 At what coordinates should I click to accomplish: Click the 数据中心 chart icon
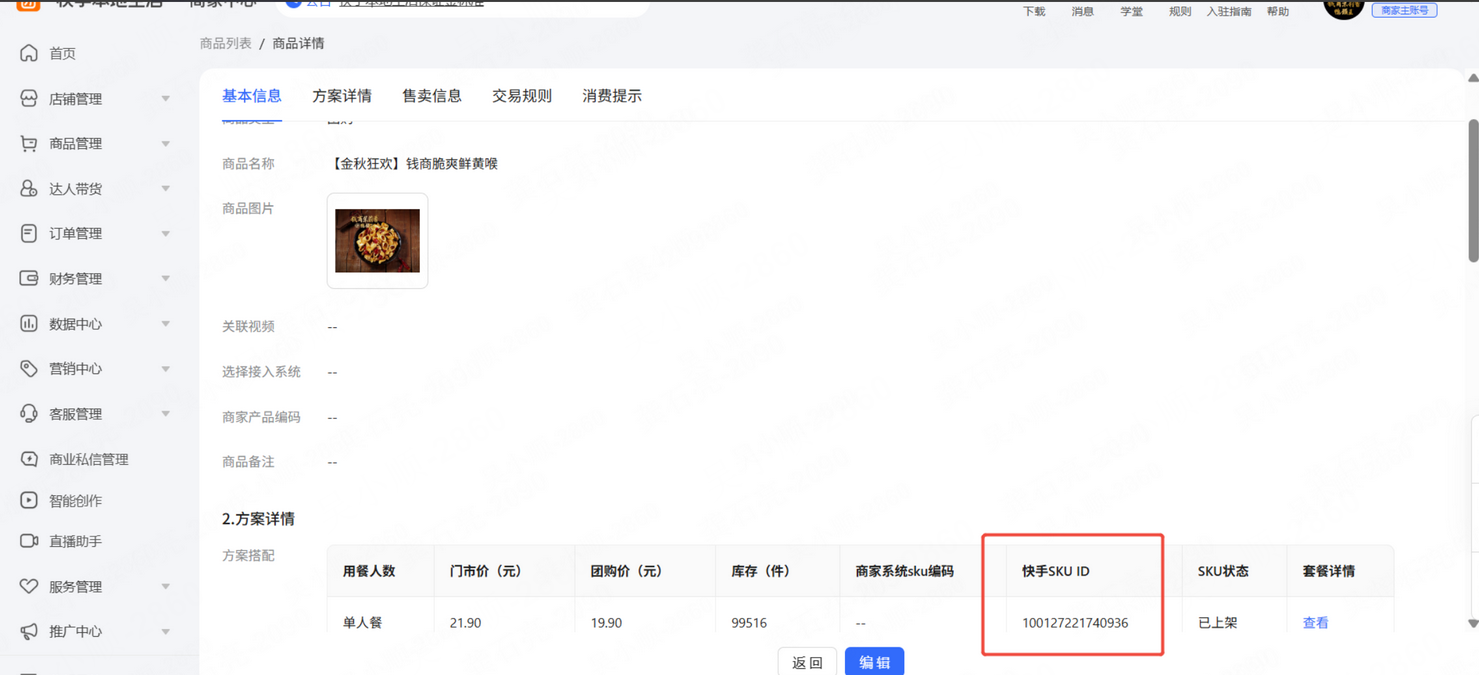(29, 324)
